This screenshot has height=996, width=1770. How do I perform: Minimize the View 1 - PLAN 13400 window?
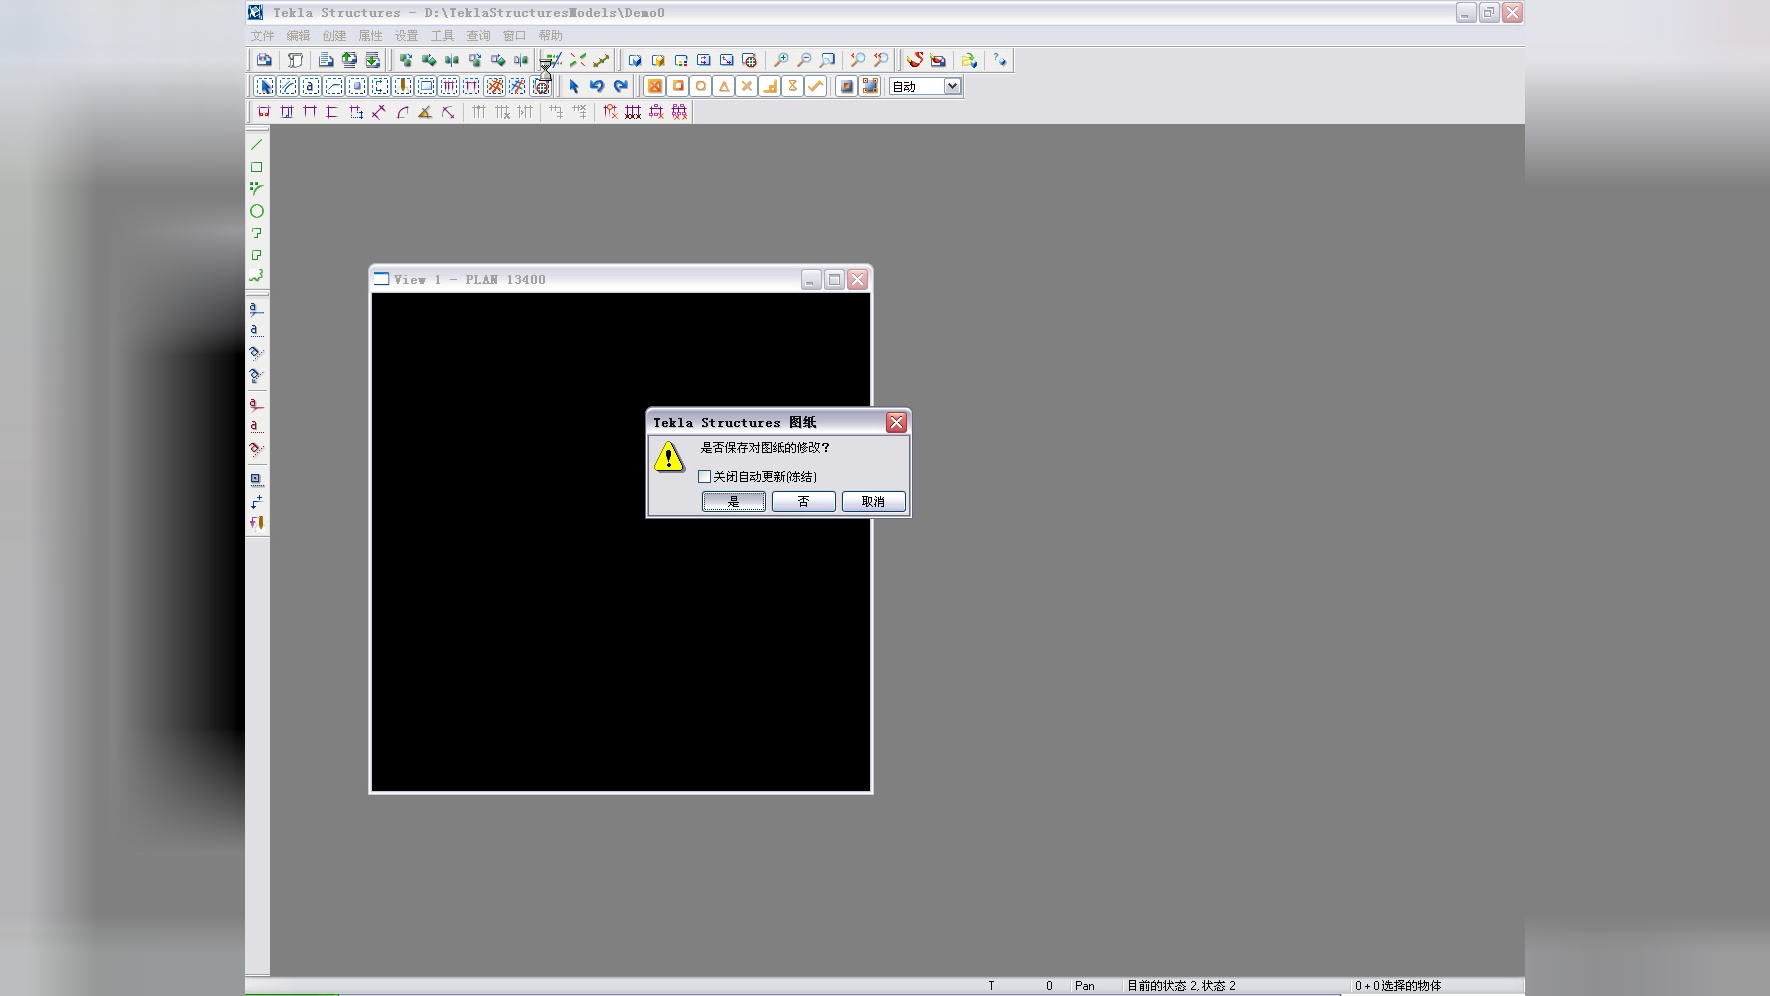(x=811, y=279)
